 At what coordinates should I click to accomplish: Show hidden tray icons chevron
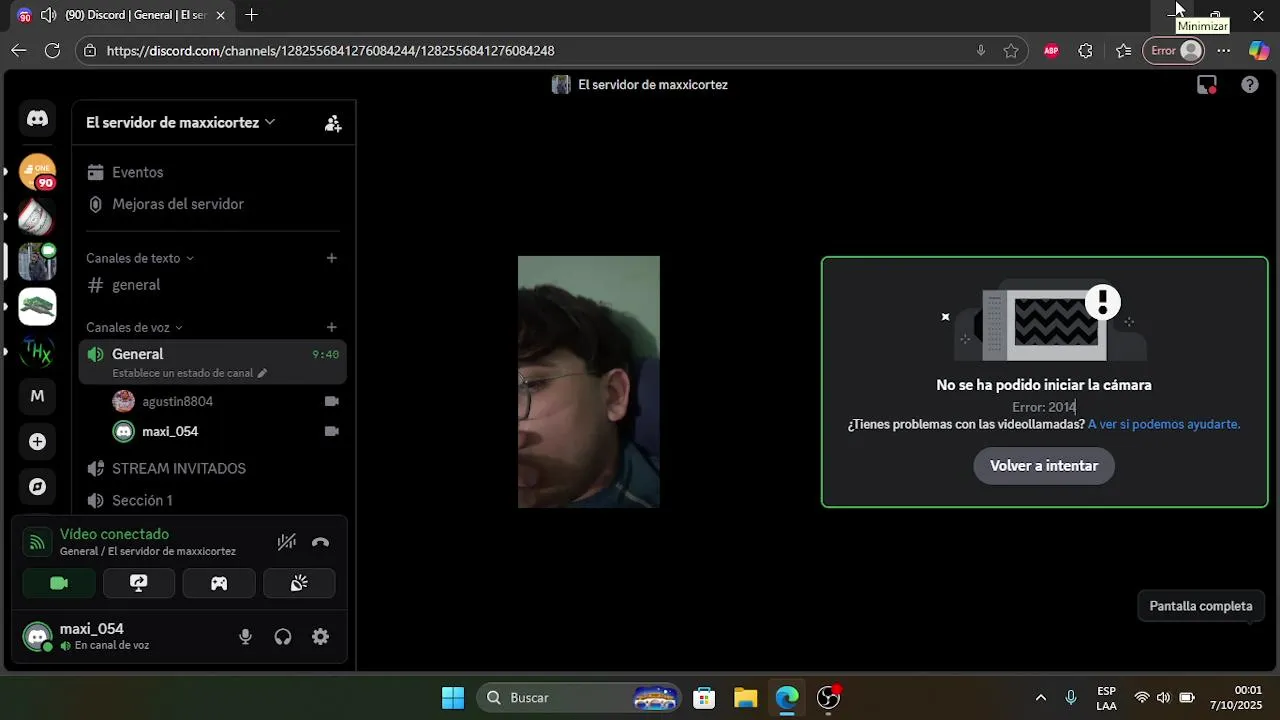(1041, 697)
